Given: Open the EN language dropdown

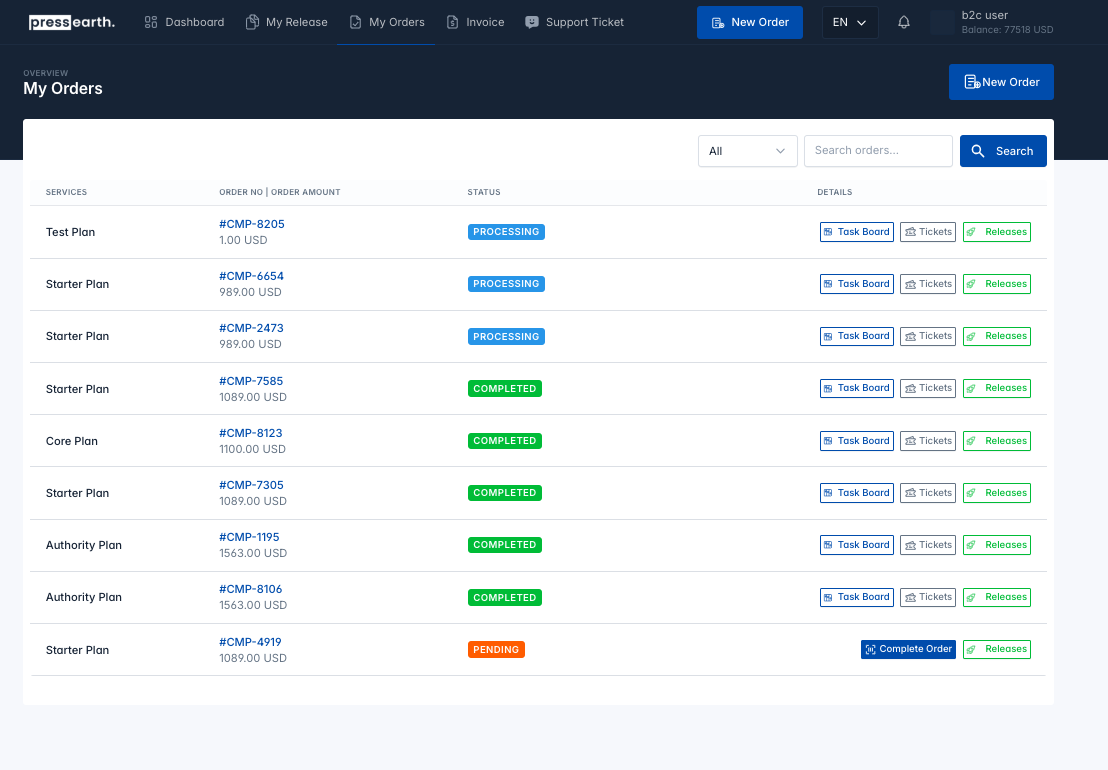Looking at the screenshot, I should coord(850,23).
